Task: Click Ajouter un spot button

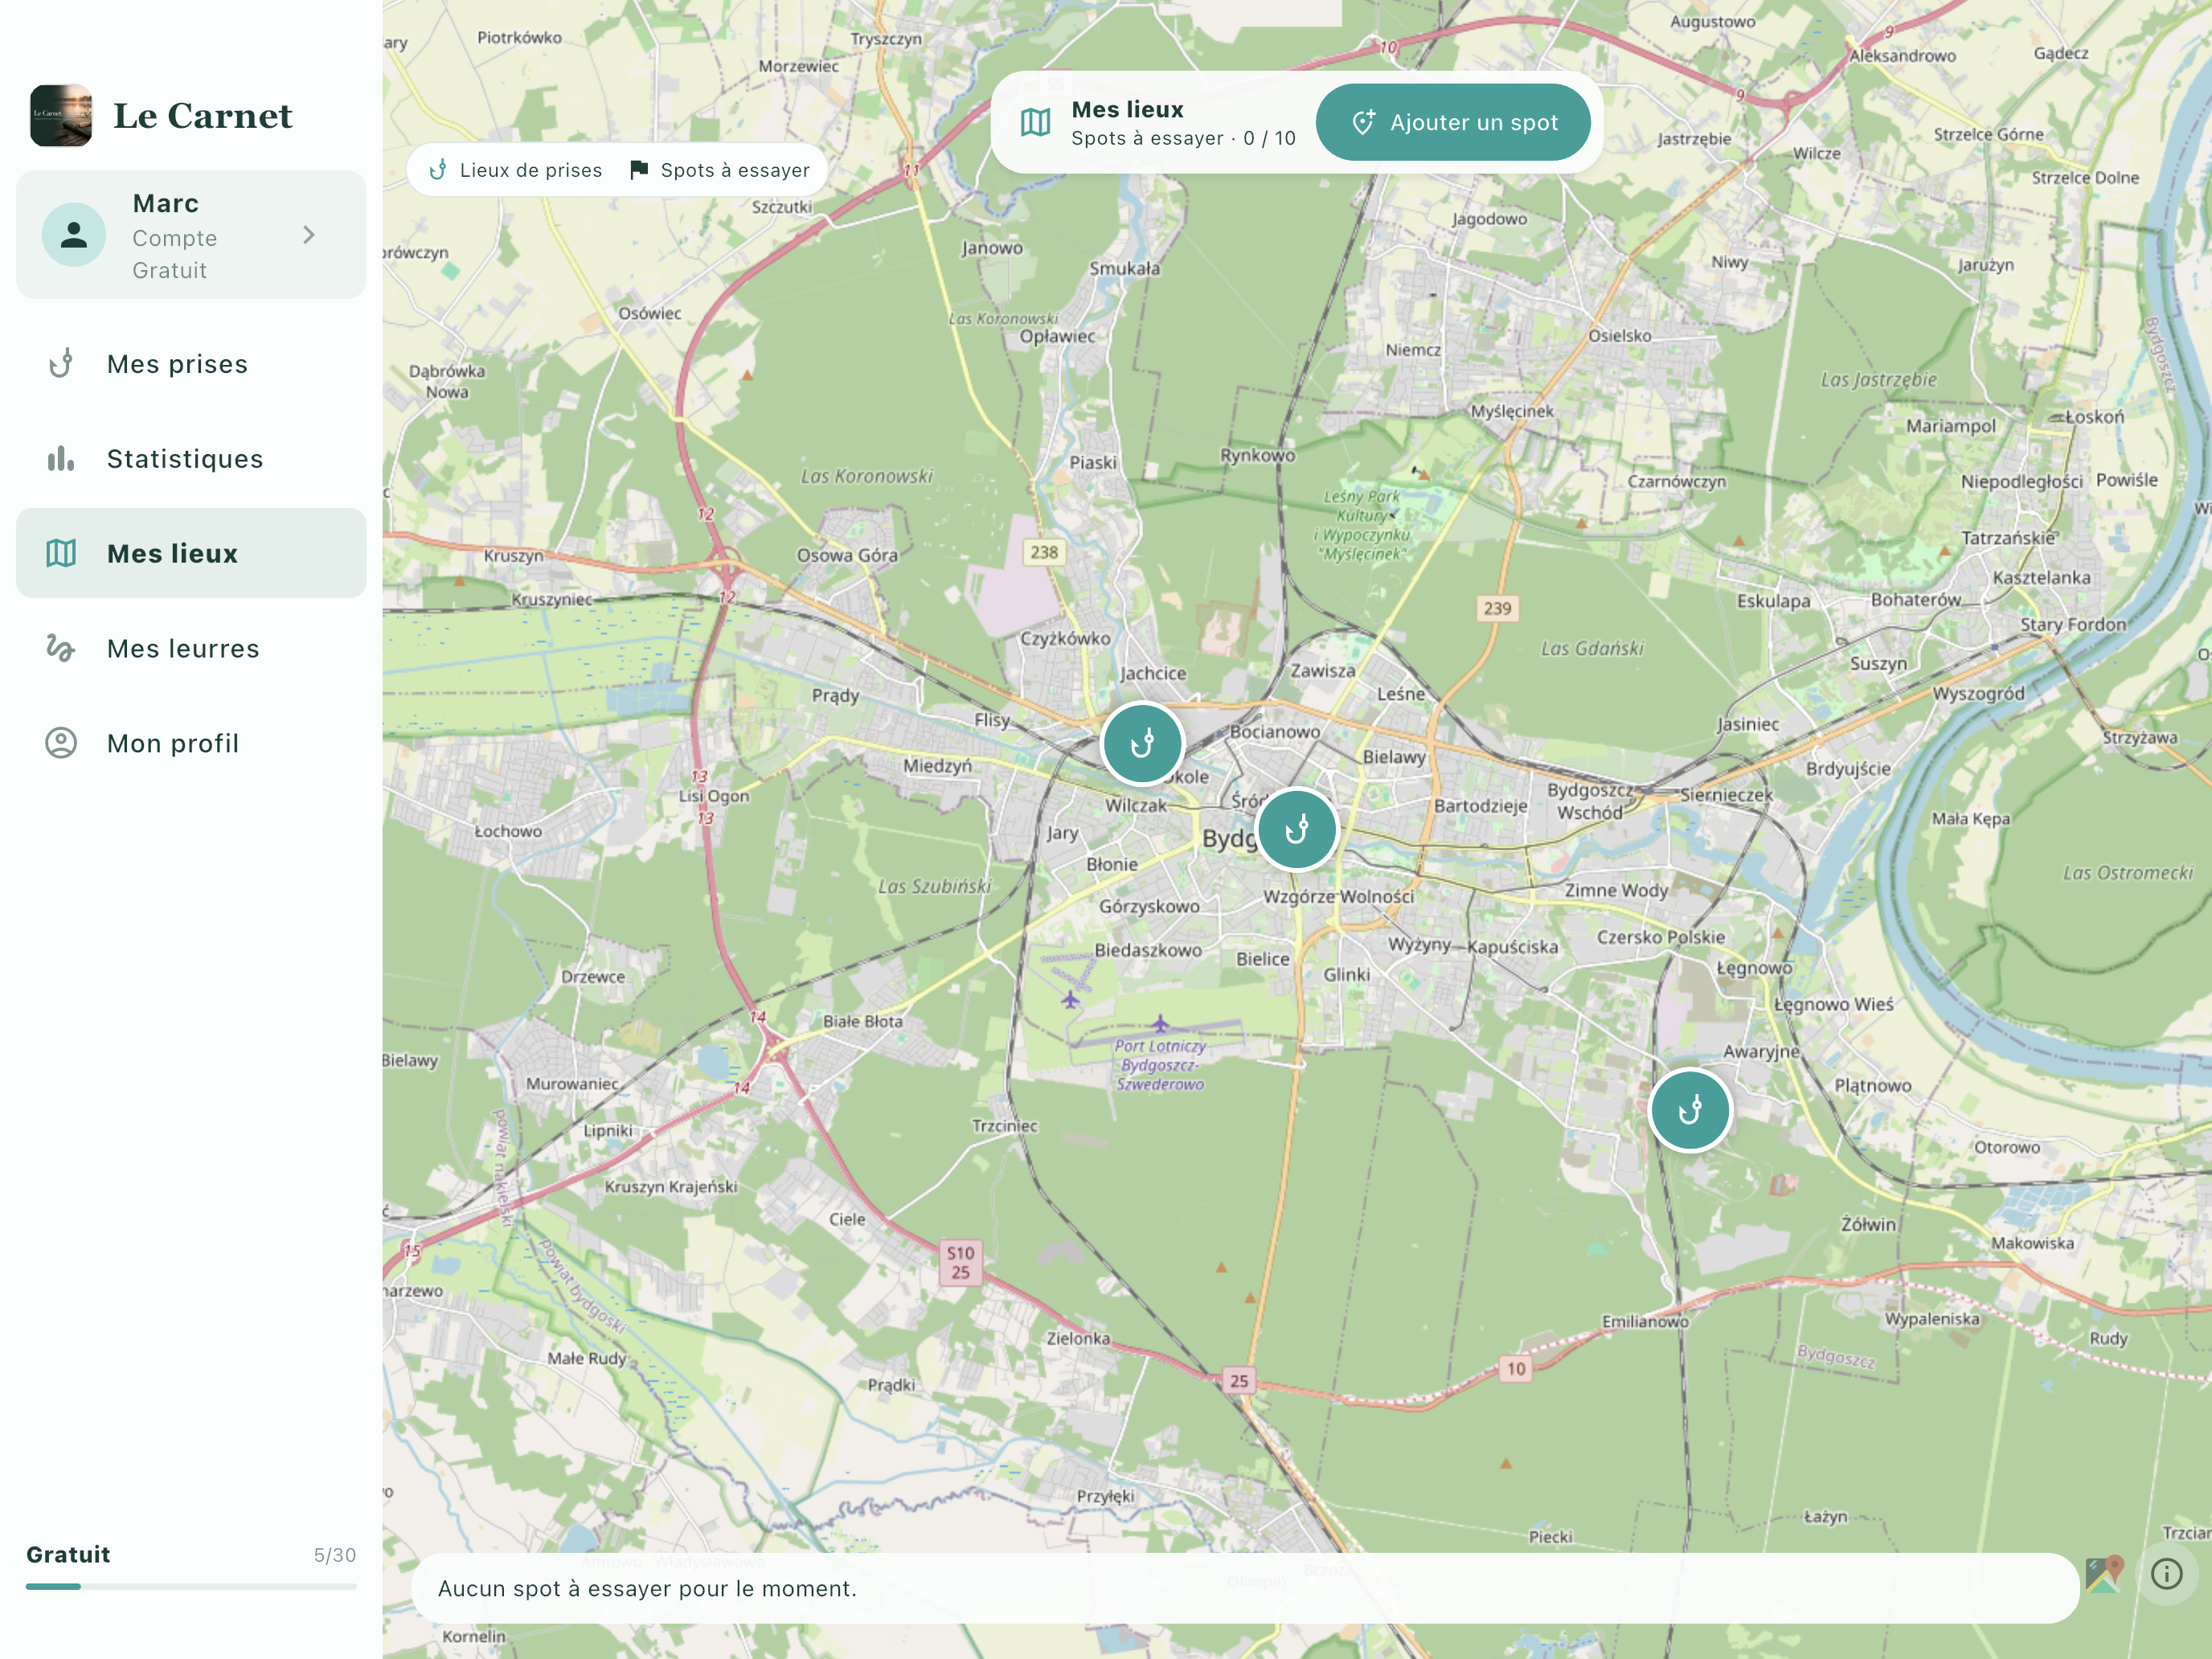Action: tap(1453, 122)
